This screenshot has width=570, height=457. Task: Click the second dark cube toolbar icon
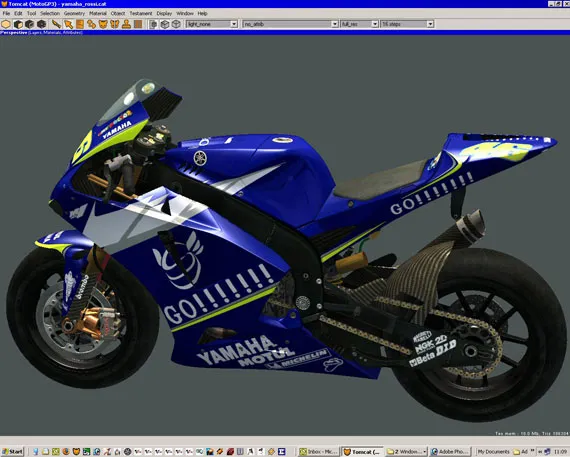30,24
